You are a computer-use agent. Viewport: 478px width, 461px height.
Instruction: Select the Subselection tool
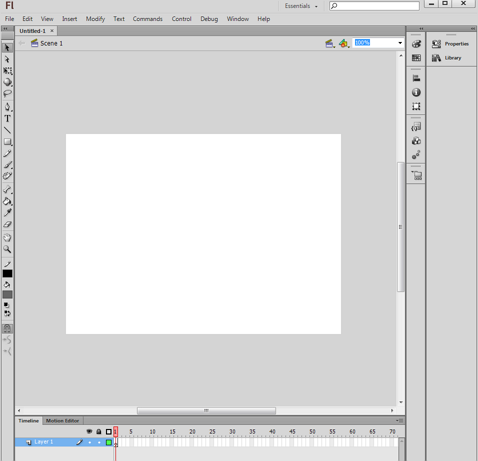point(7,59)
